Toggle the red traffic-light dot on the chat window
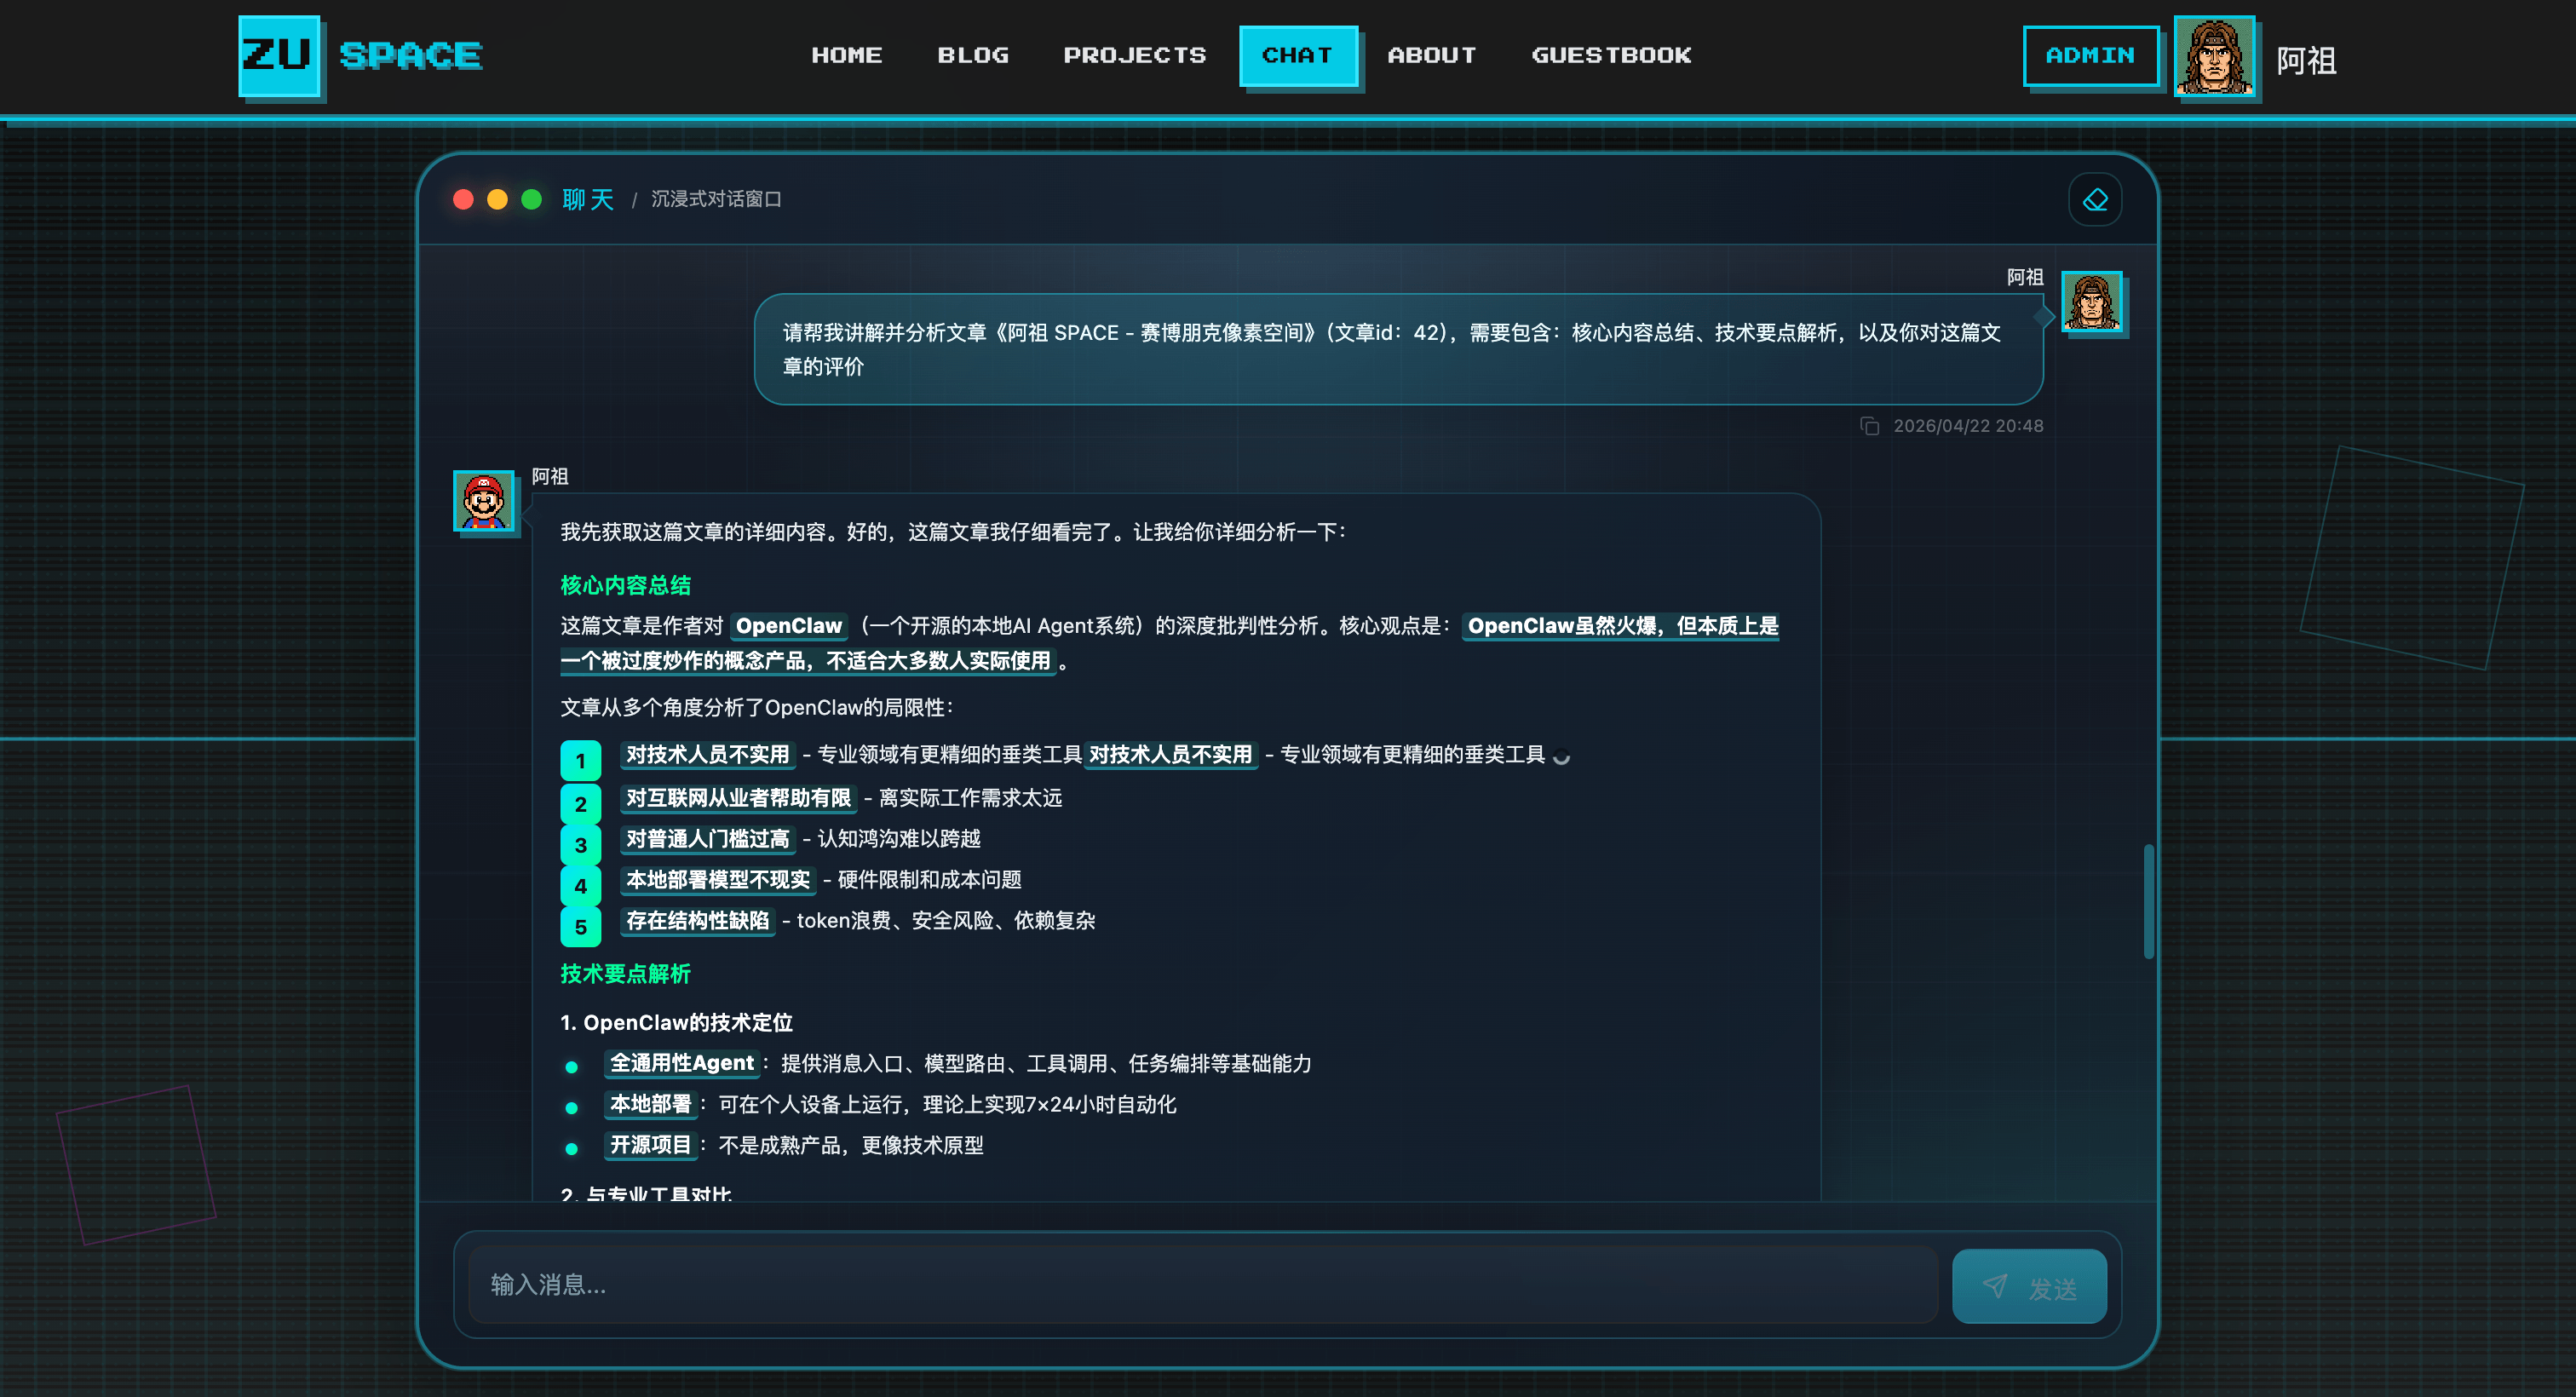Image resolution: width=2576 pixels, height=1397 pixels. coord(463,199)
